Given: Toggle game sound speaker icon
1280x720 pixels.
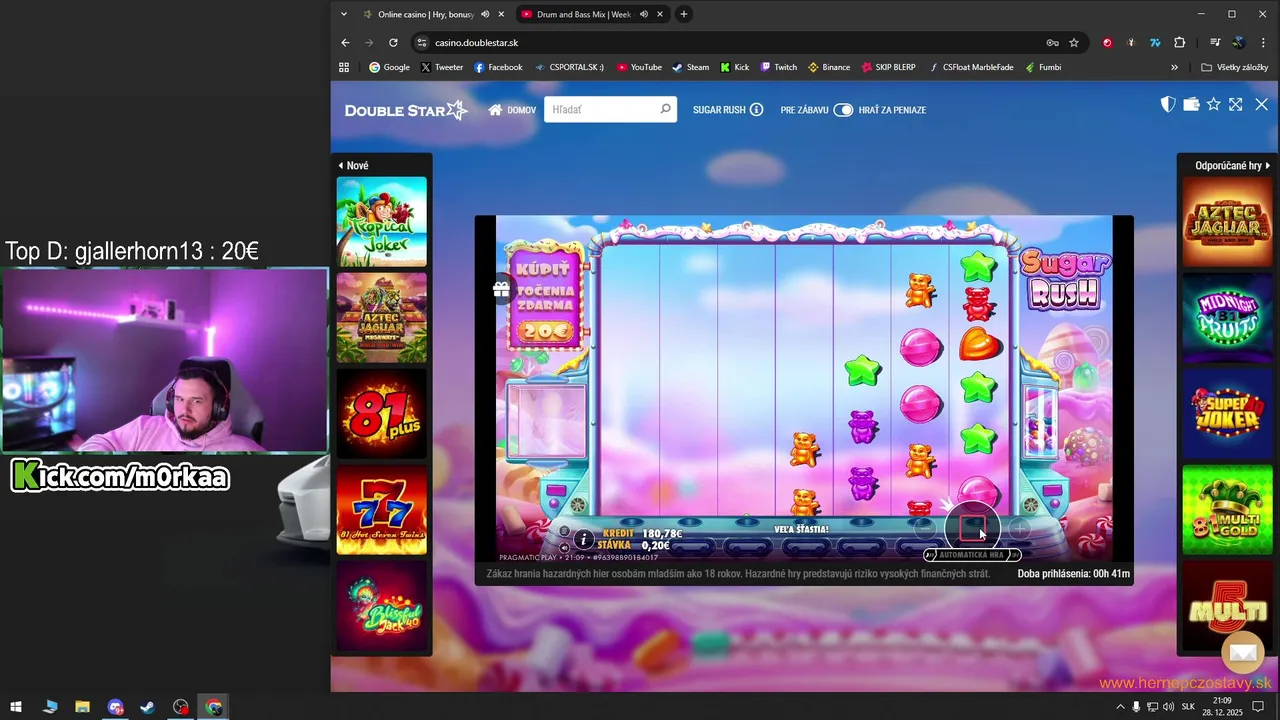Looking at the screenshot, I should pyautogui.click(x=564, y=547).
